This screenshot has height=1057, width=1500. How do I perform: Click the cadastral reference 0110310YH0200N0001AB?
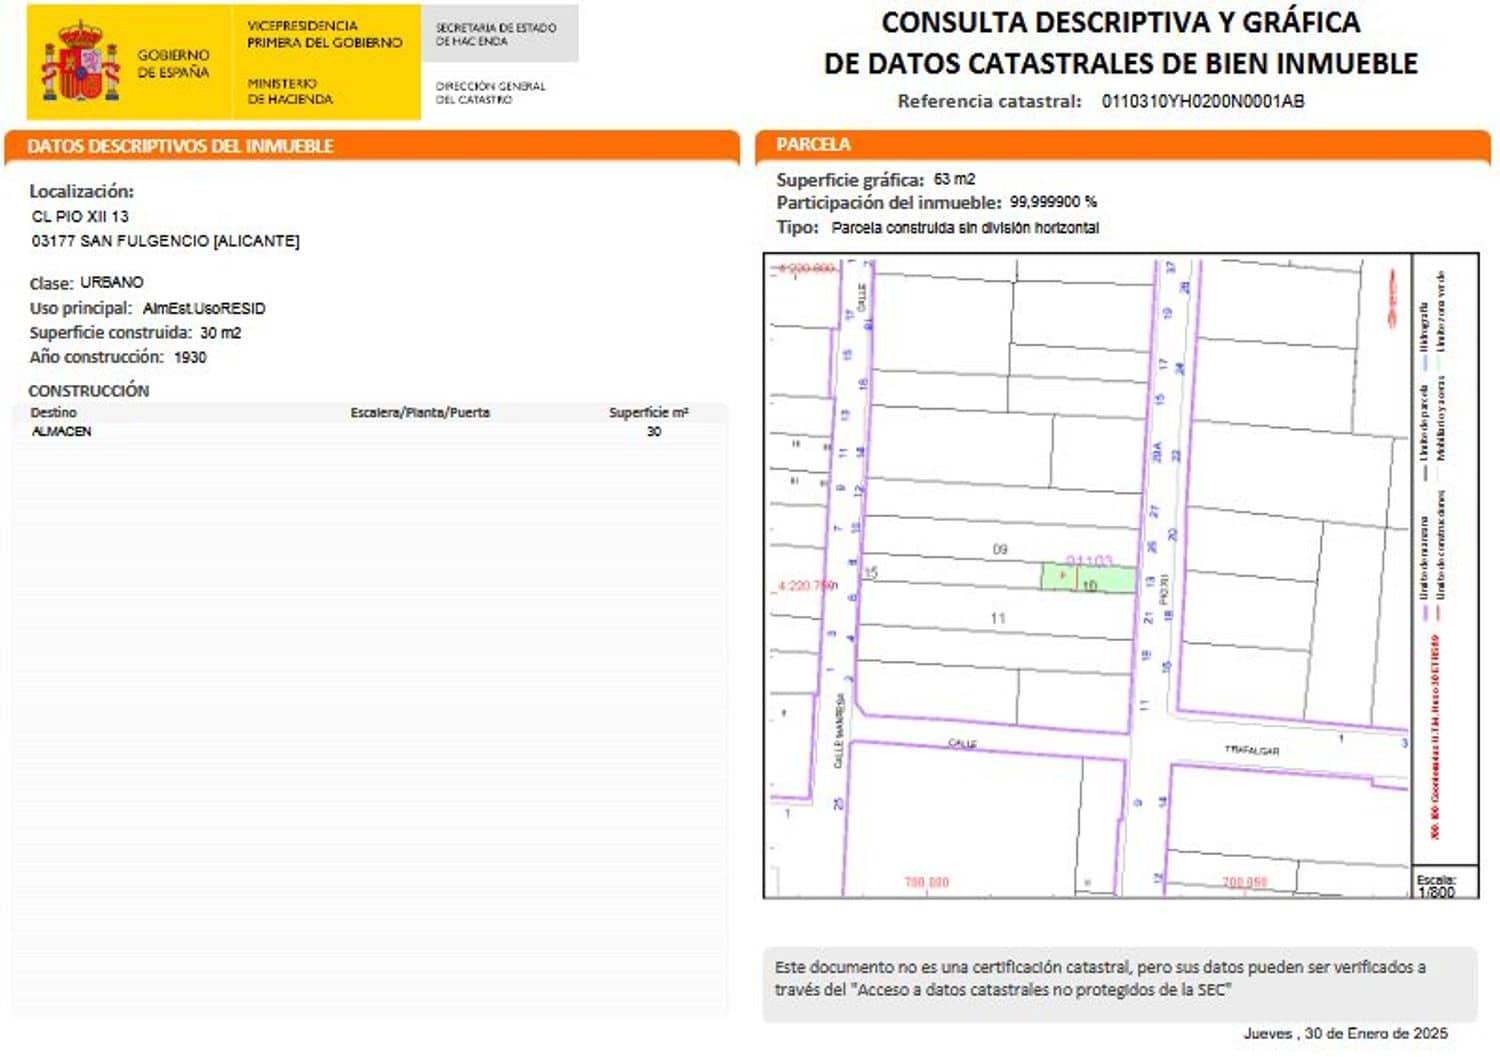1202,101
